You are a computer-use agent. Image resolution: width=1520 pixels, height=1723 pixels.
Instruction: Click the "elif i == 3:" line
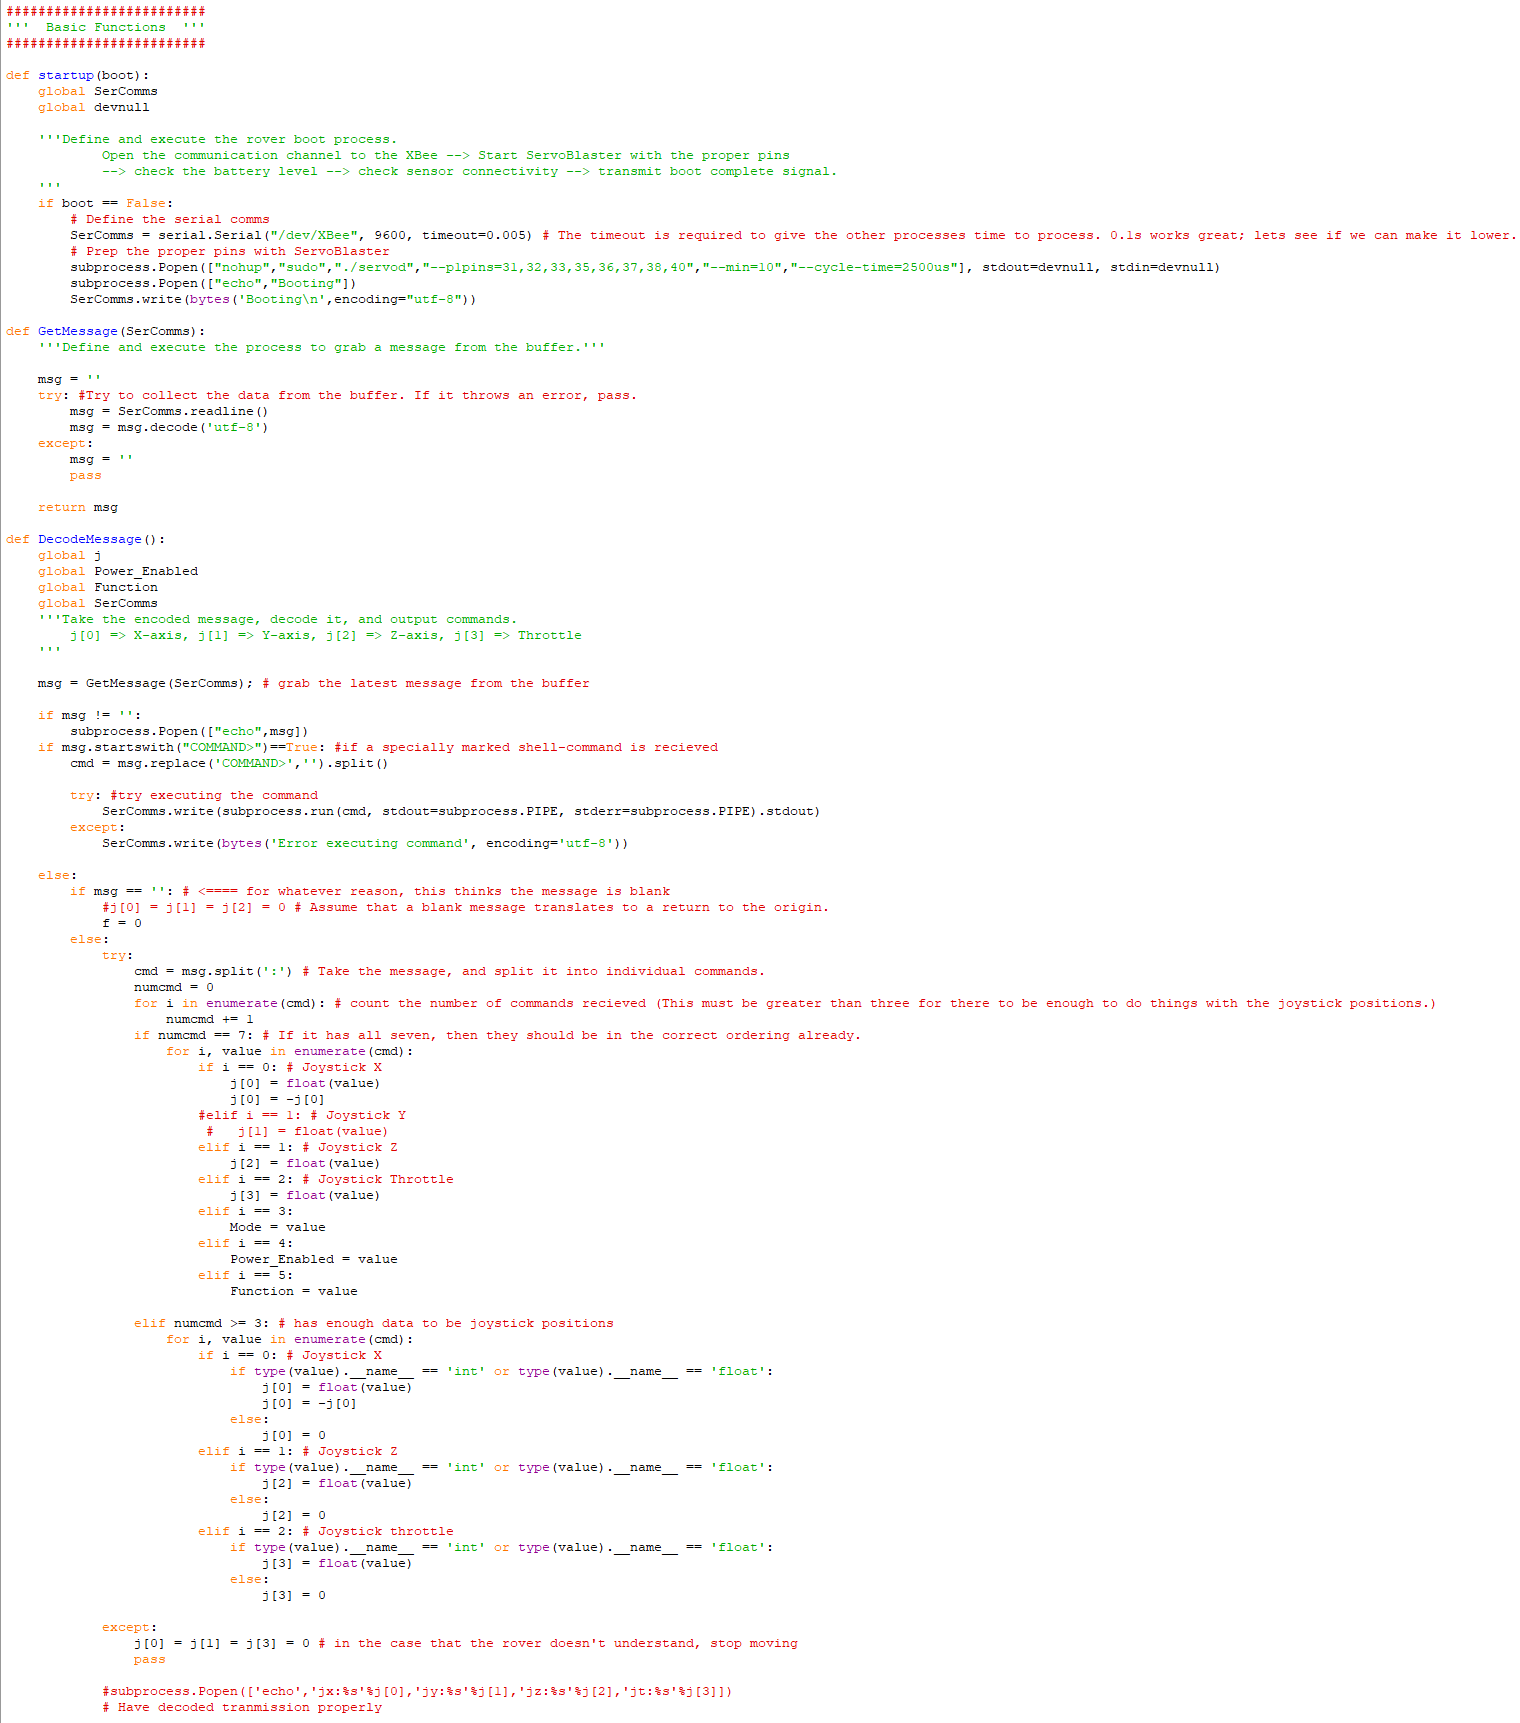[246, 1211]
